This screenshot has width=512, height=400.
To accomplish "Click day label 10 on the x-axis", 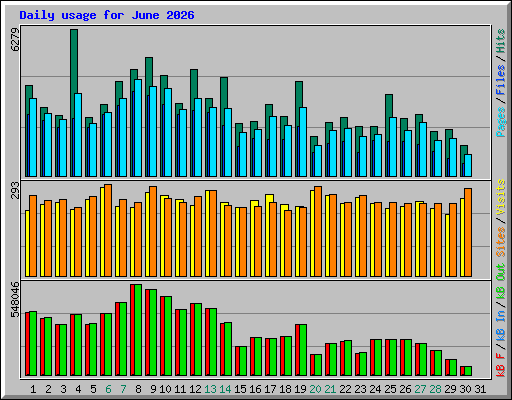I will [x=165, y=389].
